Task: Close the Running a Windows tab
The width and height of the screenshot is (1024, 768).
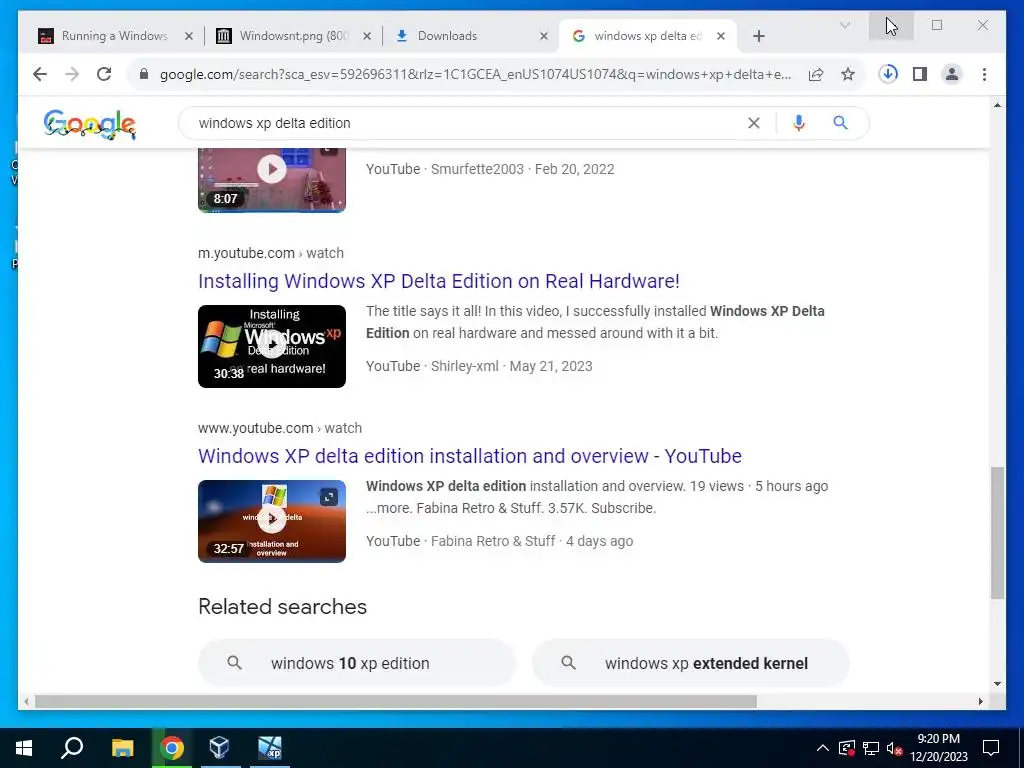Action: tap(189, 36)
